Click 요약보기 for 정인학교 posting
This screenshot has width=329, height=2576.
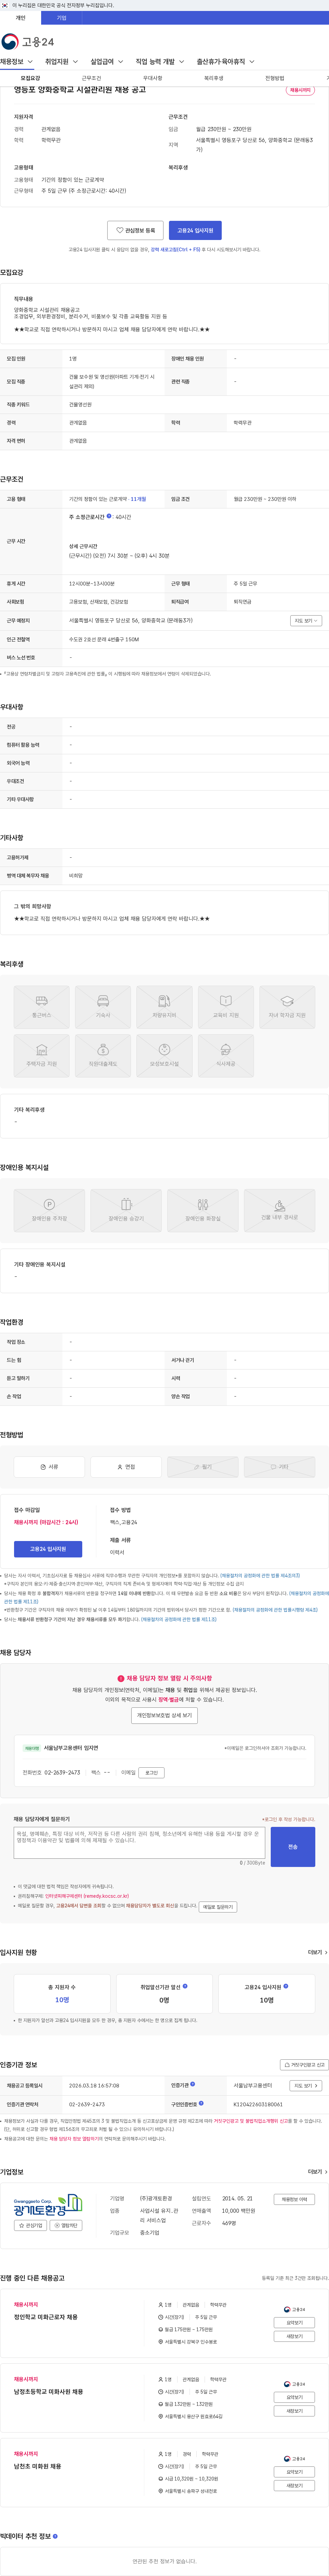click(294, 2323)
